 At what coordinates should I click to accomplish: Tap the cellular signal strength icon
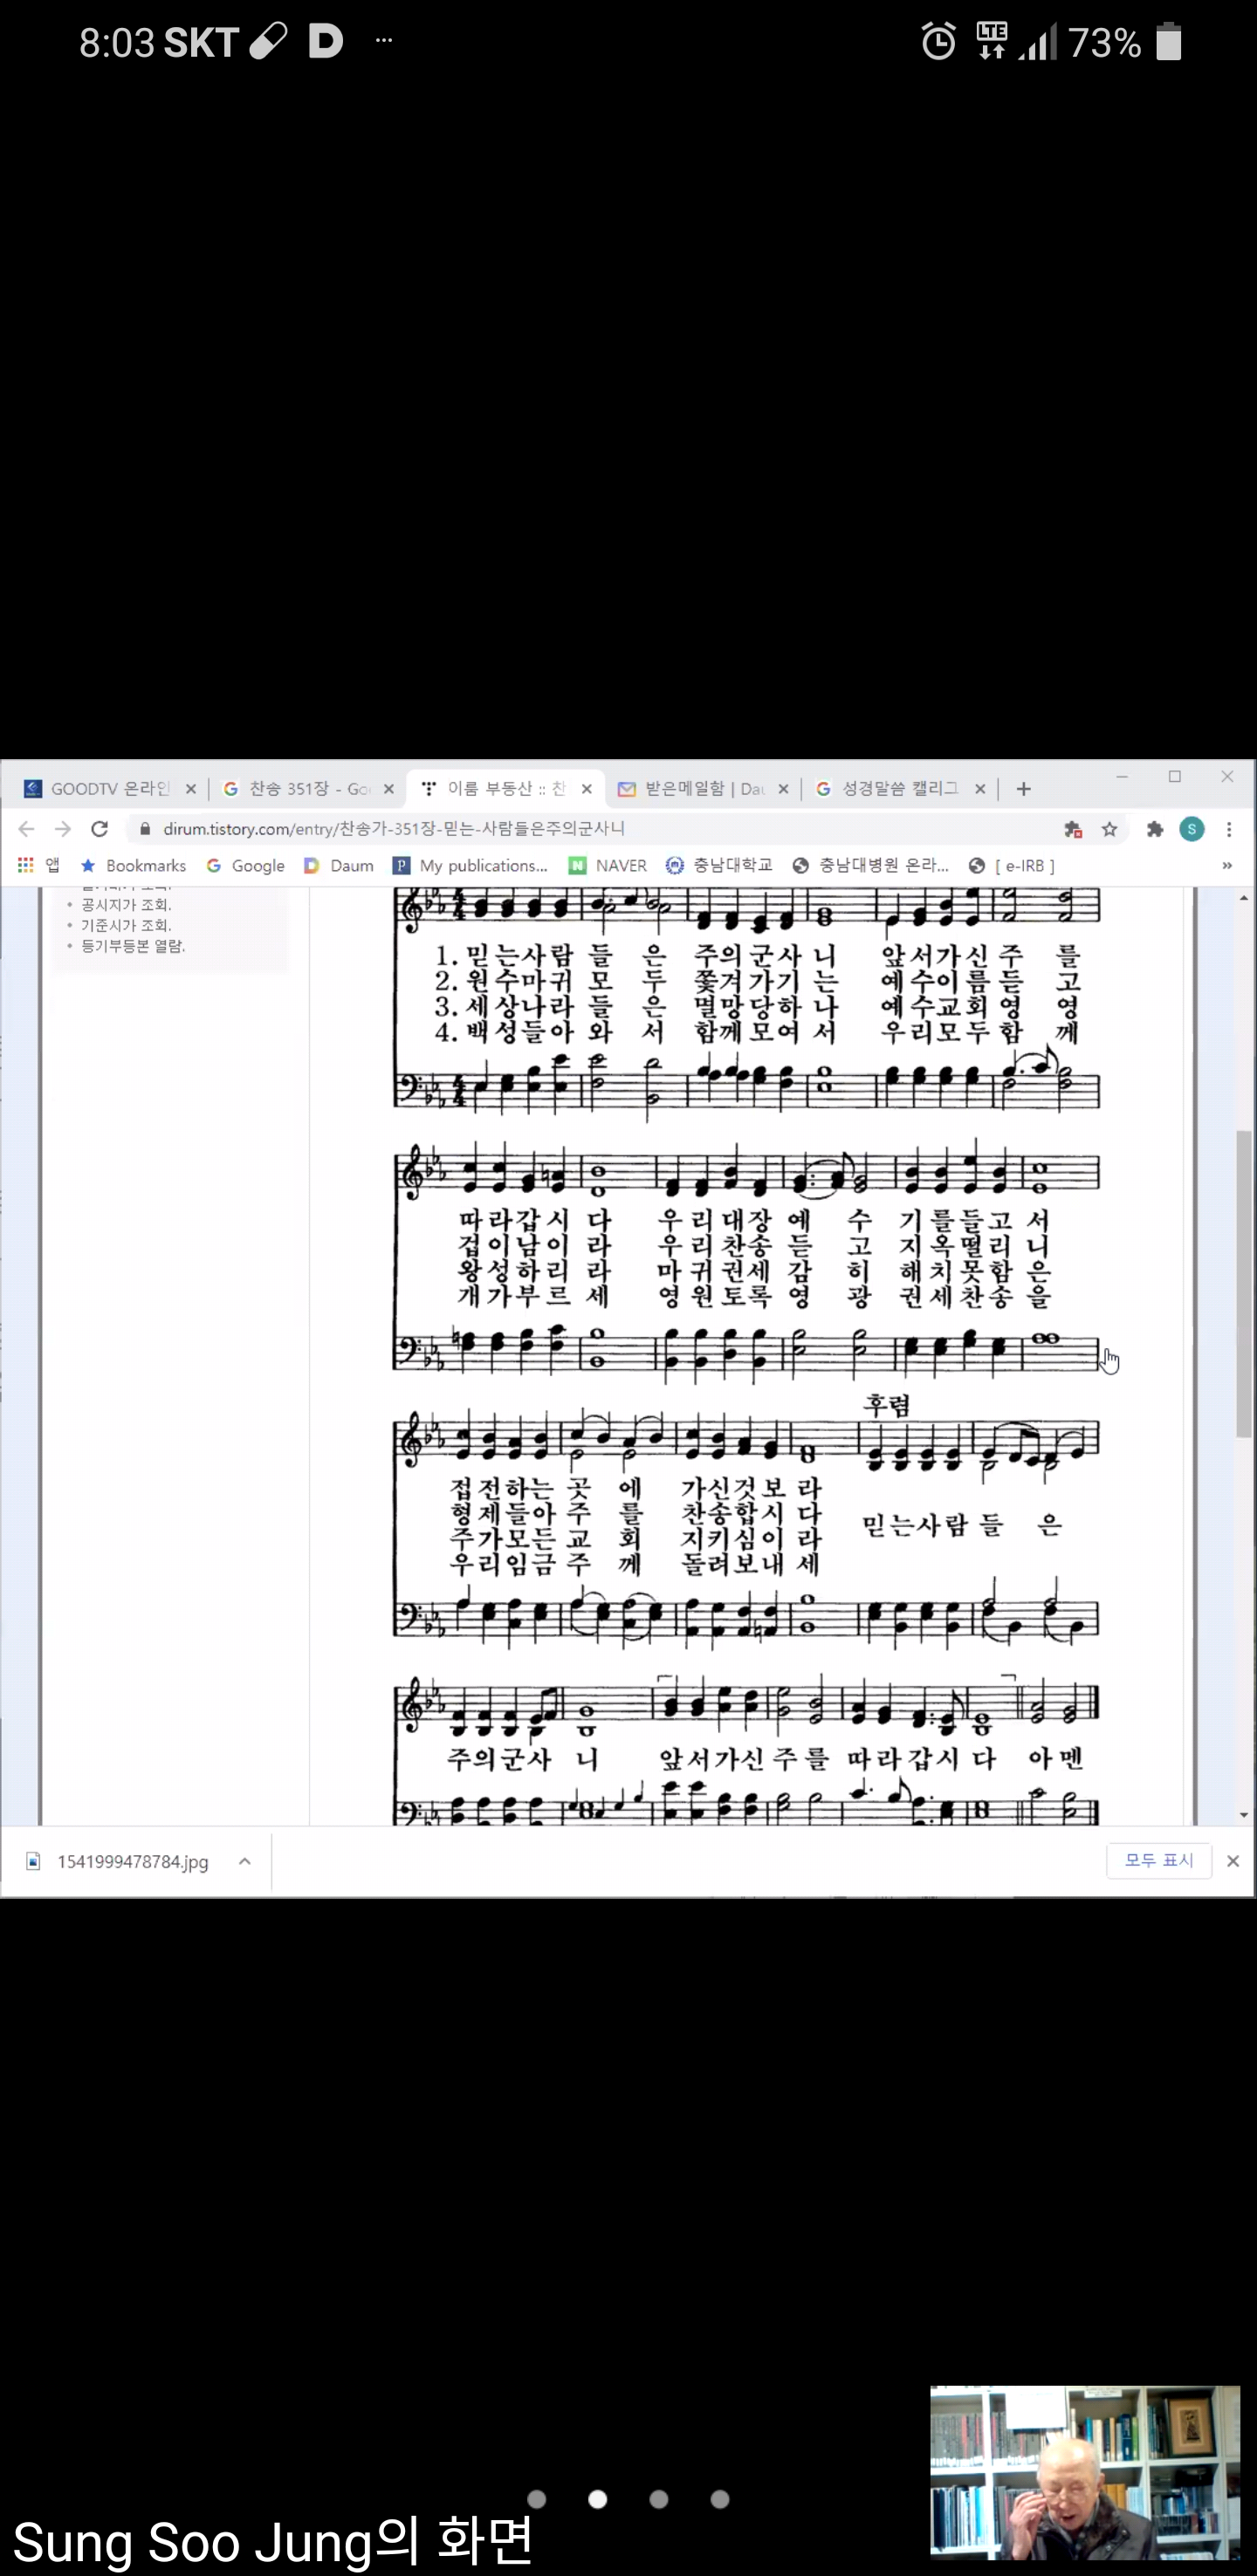coord(1038,43)
